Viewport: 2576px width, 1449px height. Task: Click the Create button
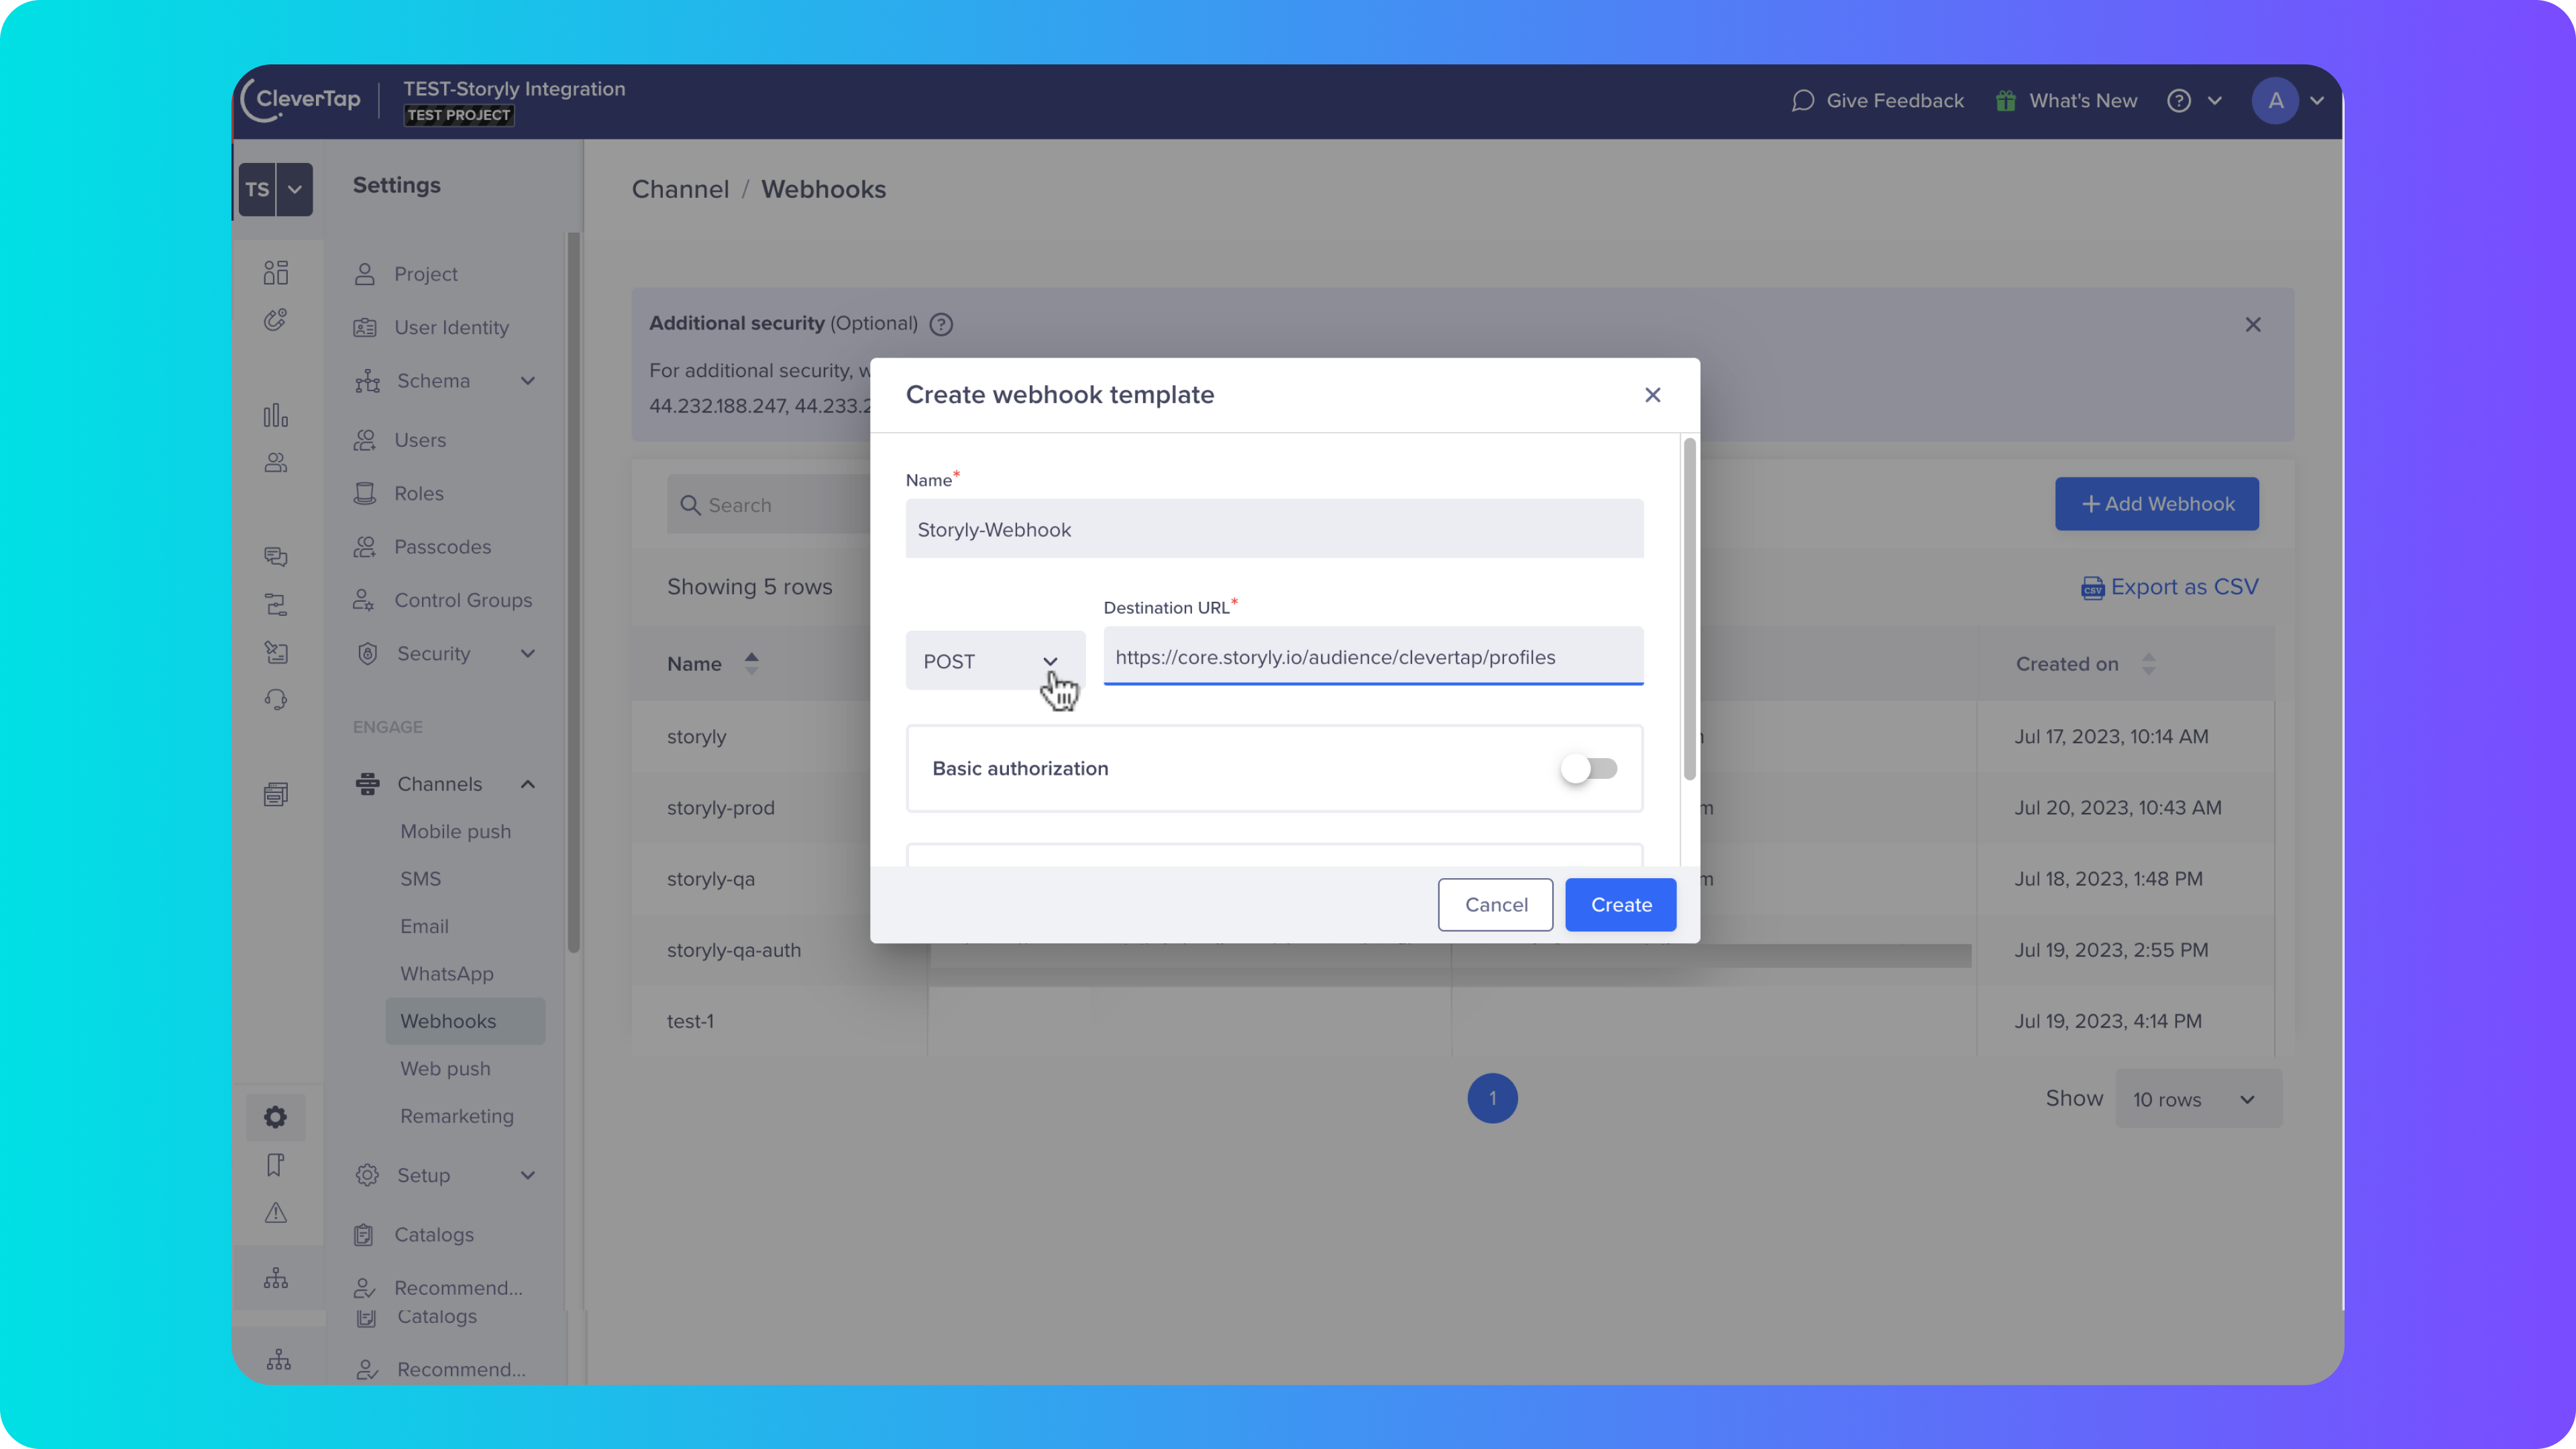[1620, 904]
